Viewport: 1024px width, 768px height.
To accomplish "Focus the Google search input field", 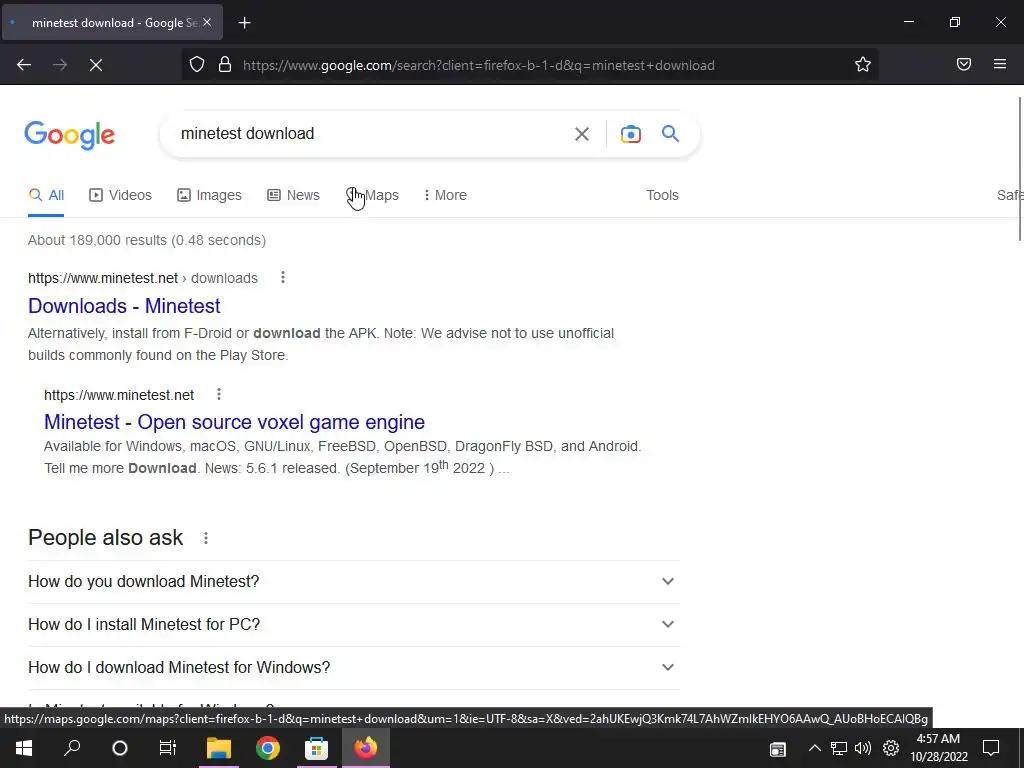I will [x=369, y=134].
